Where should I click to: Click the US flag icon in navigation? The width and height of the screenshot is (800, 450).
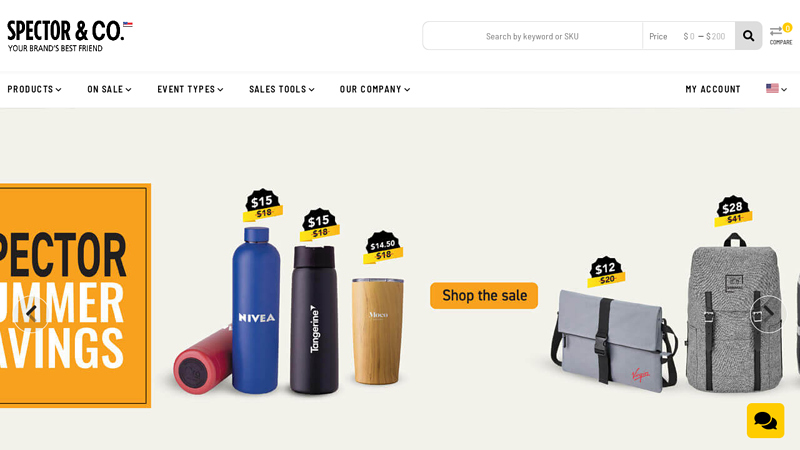coord(776,89)
